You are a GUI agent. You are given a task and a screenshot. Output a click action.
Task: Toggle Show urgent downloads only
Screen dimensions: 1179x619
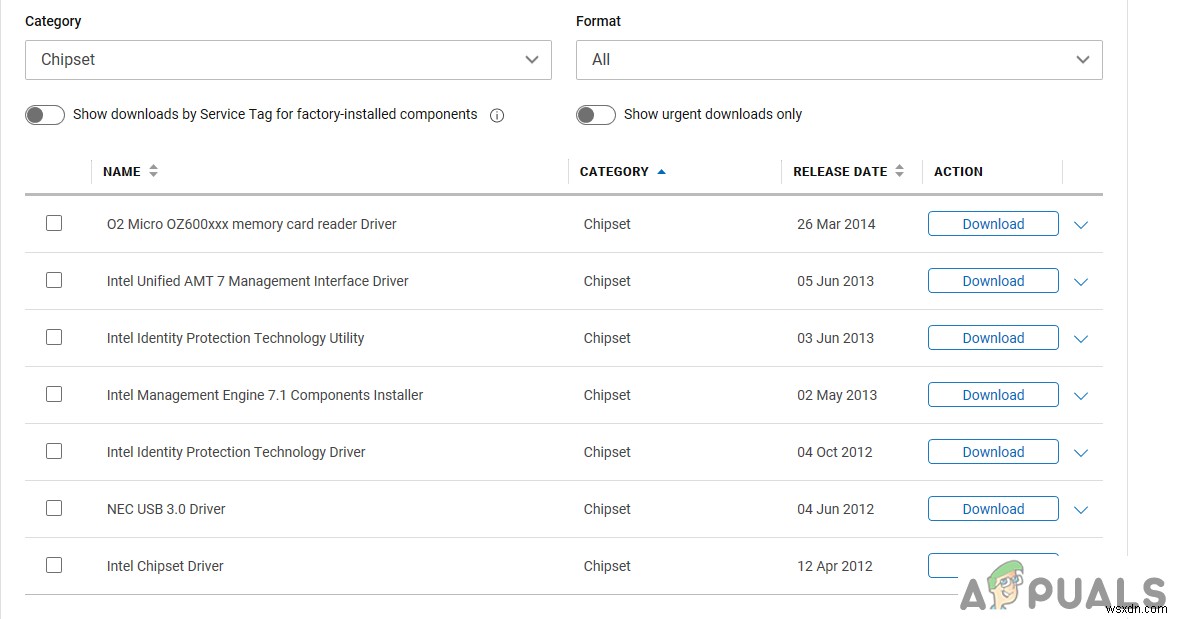click(595, 115)
